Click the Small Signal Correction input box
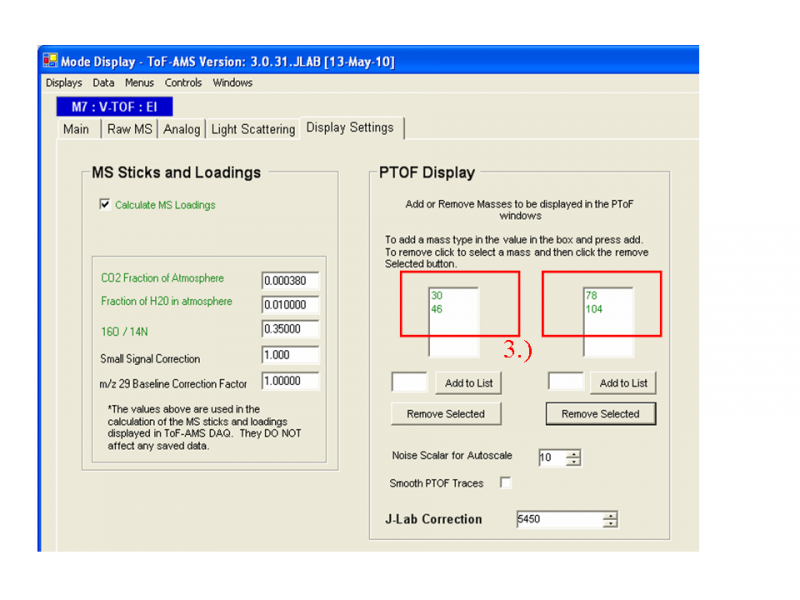The image size is (800, 600). click(290, 355)
